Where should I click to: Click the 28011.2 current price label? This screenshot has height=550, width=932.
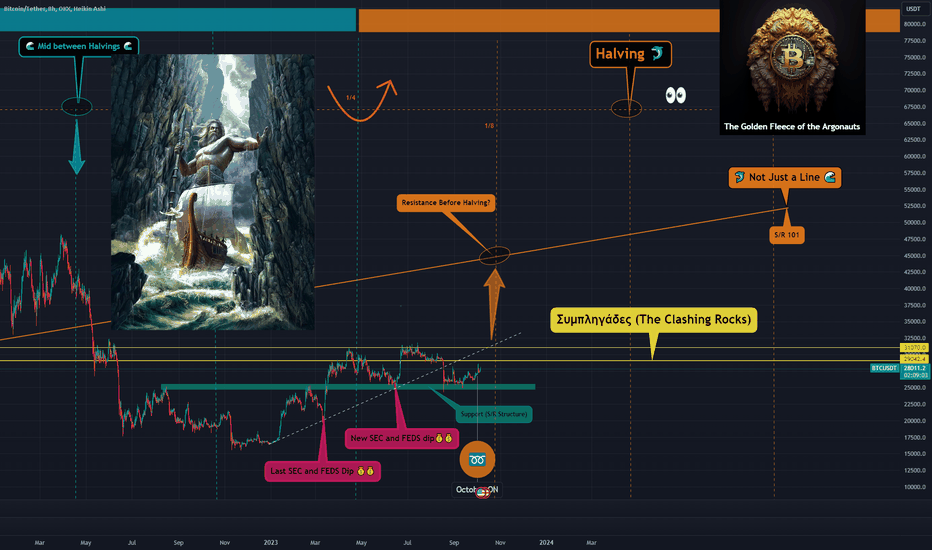coord(914,368)
